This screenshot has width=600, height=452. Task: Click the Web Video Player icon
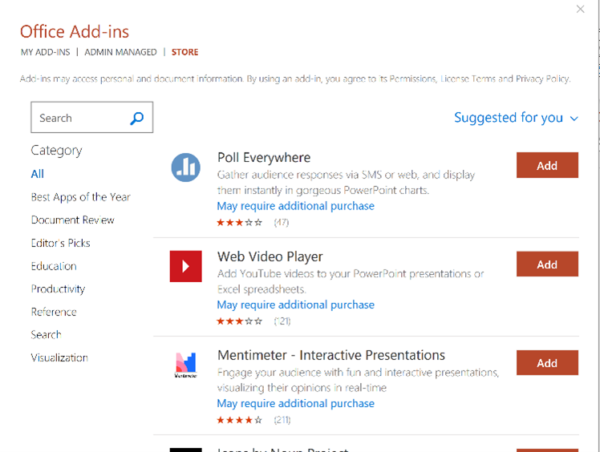186,265
